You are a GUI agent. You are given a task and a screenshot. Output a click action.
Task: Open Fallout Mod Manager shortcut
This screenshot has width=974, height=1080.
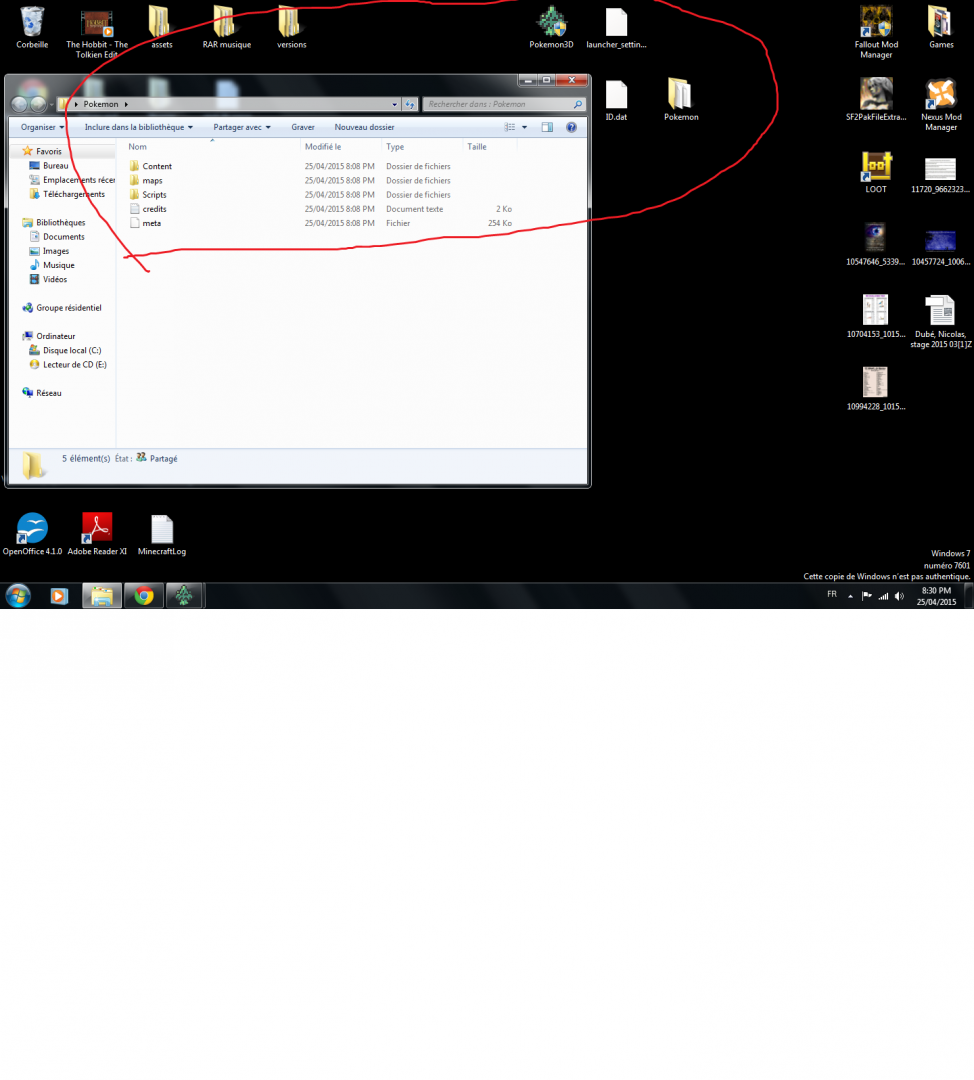tap(876, 32)
